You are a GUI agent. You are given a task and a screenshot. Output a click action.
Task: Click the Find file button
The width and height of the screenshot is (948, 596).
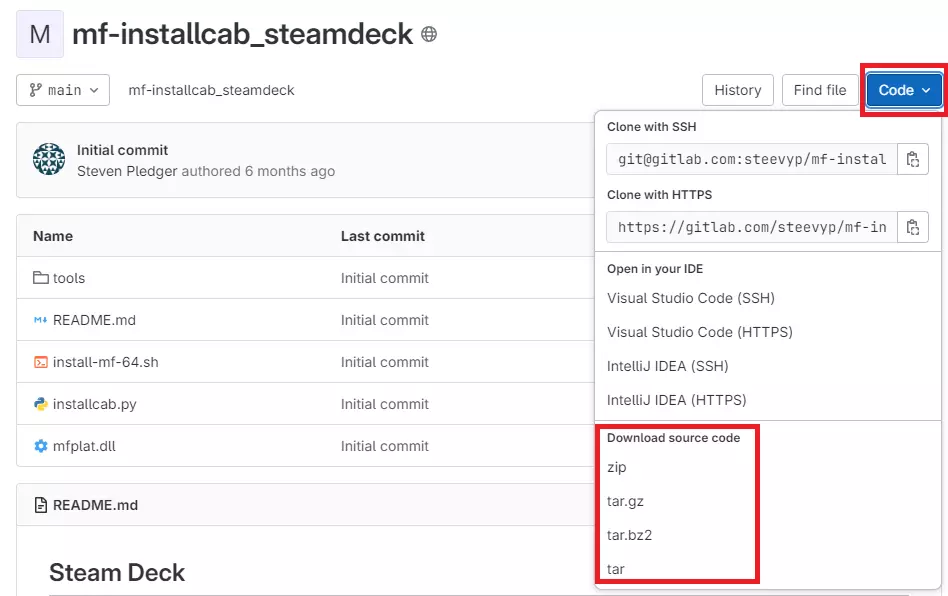pyautogui.click(x=819, y=90)
